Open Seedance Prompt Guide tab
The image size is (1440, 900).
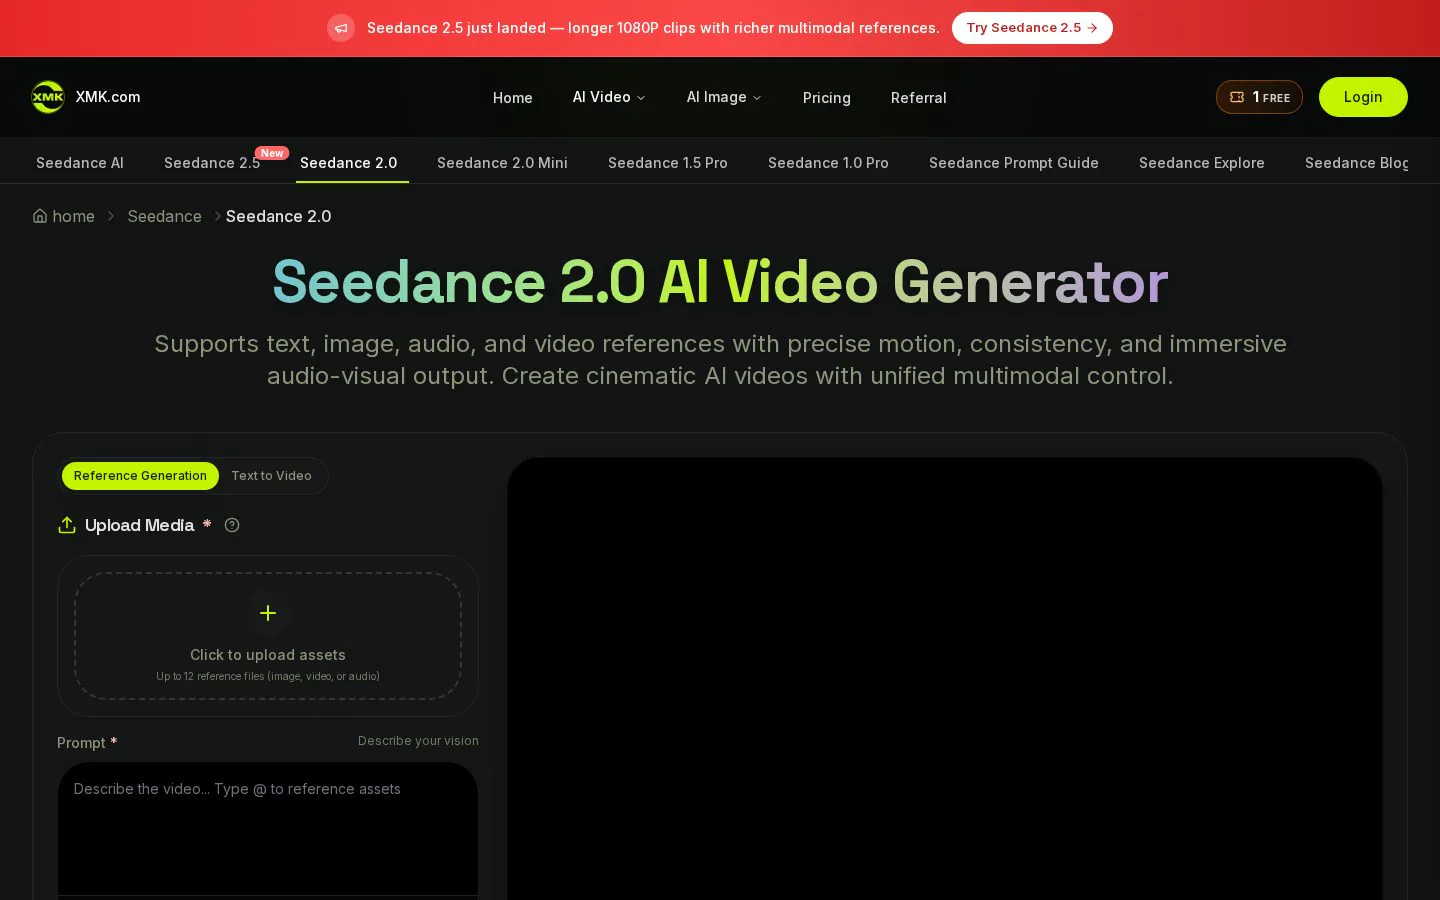[1014, 163]
